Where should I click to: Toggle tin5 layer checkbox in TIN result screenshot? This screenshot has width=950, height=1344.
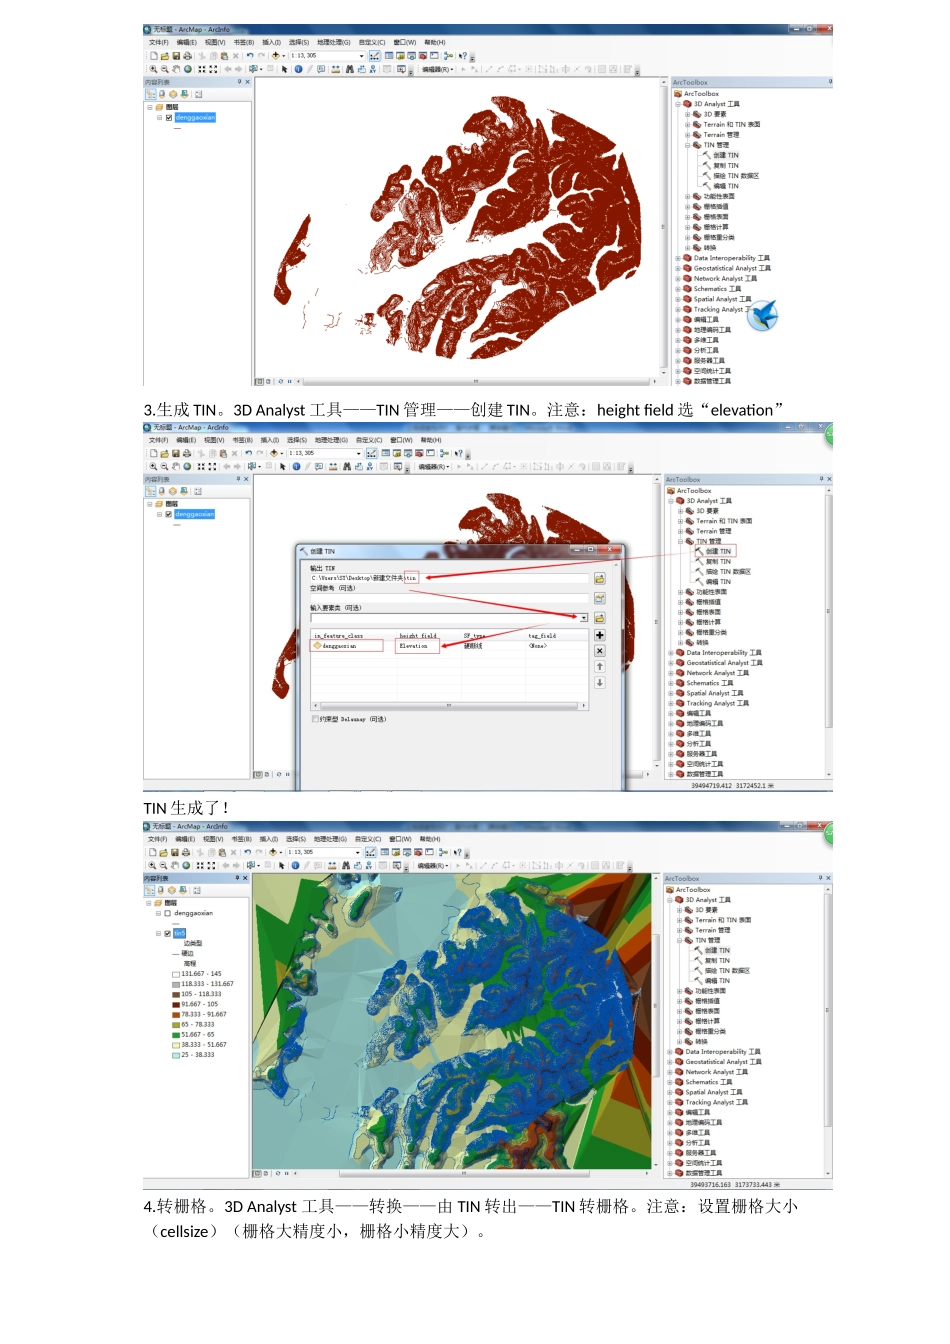(168, 933)
